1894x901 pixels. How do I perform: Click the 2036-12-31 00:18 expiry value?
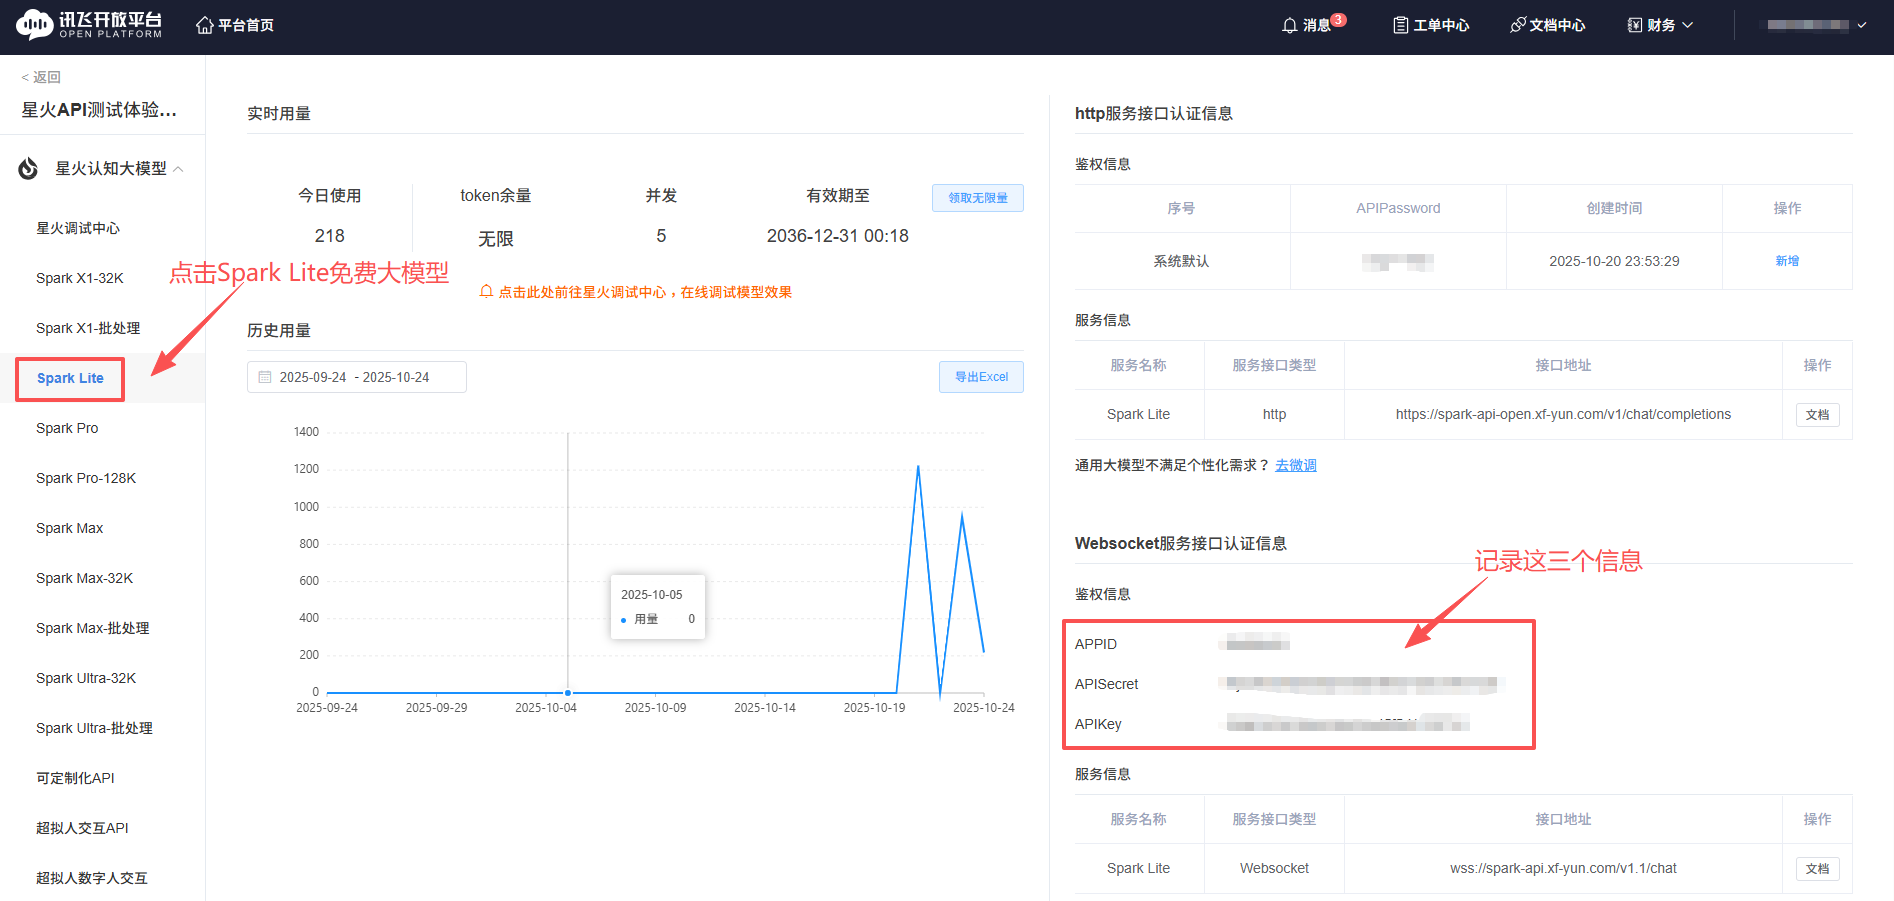coord(838,236)
